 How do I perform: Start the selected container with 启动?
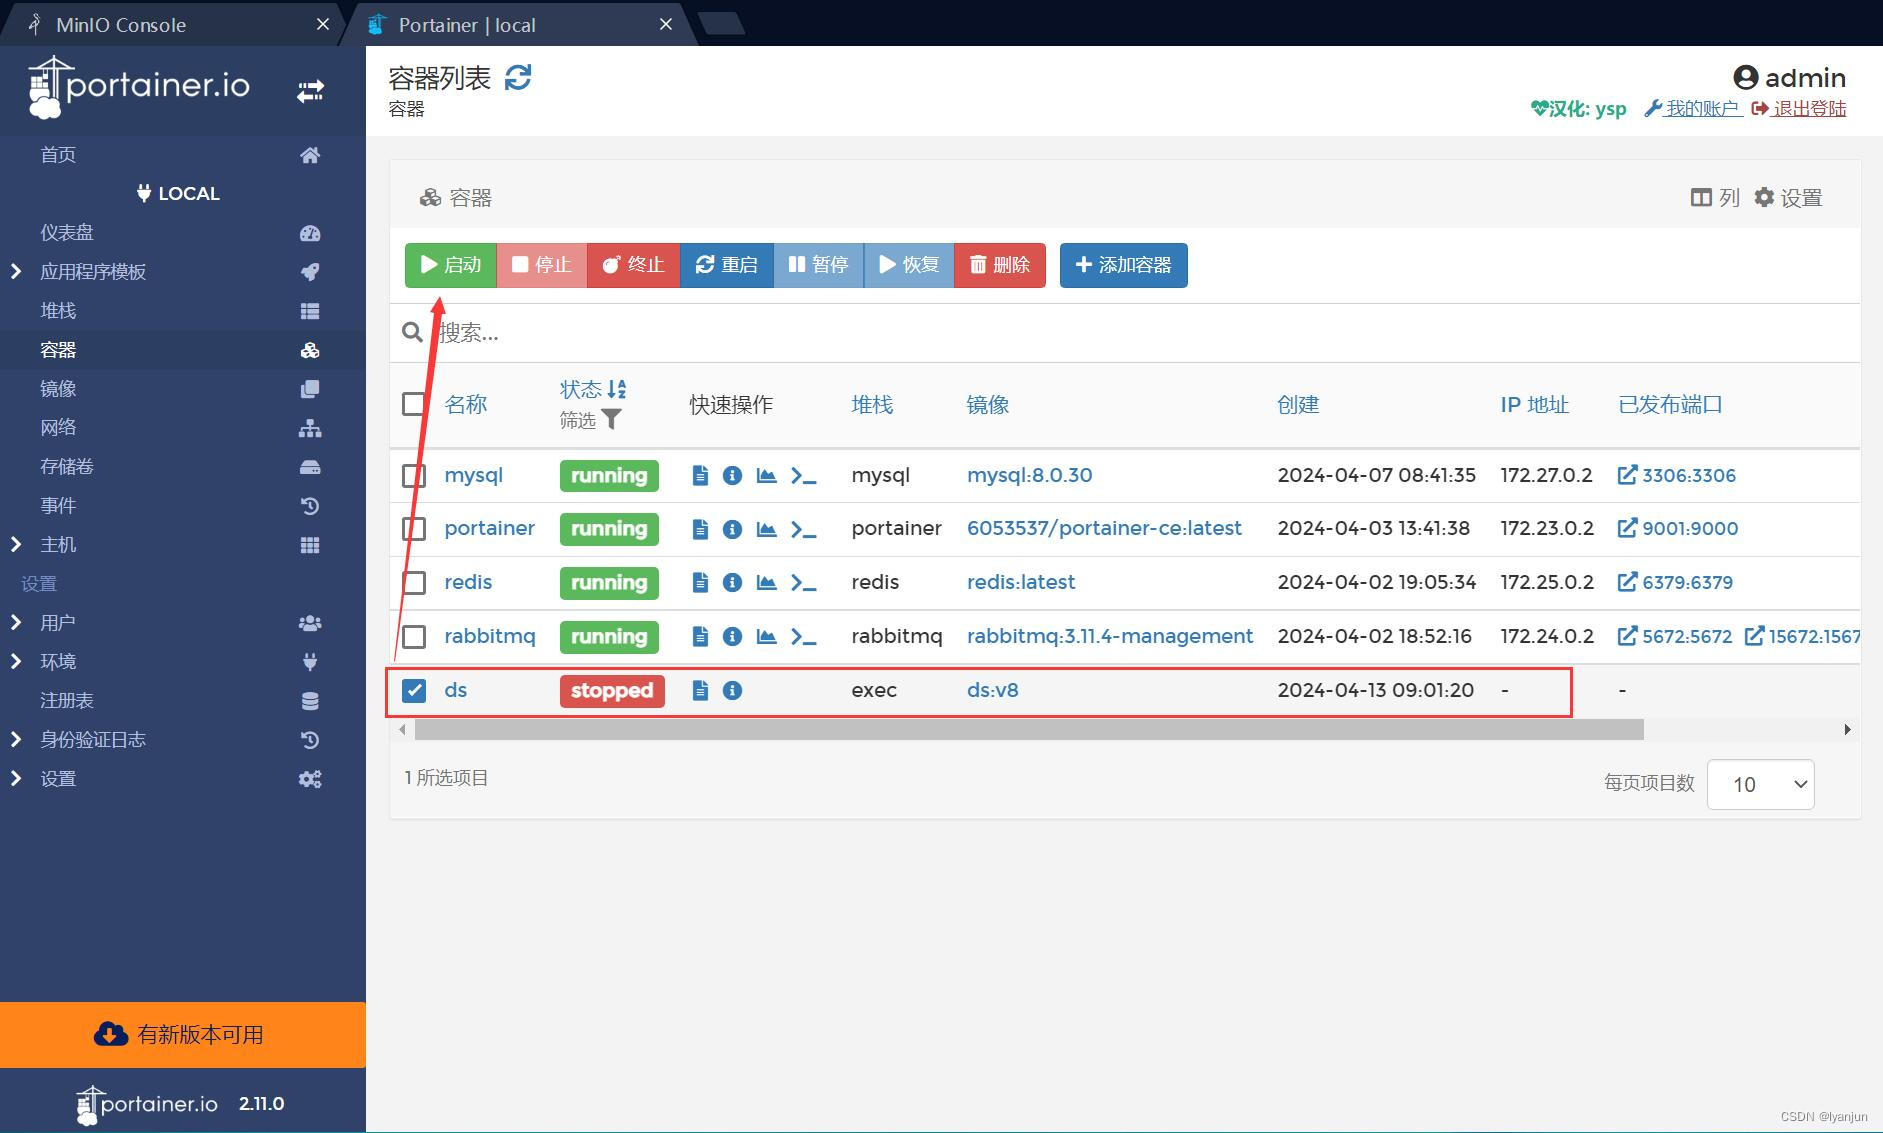coord(450,265)
